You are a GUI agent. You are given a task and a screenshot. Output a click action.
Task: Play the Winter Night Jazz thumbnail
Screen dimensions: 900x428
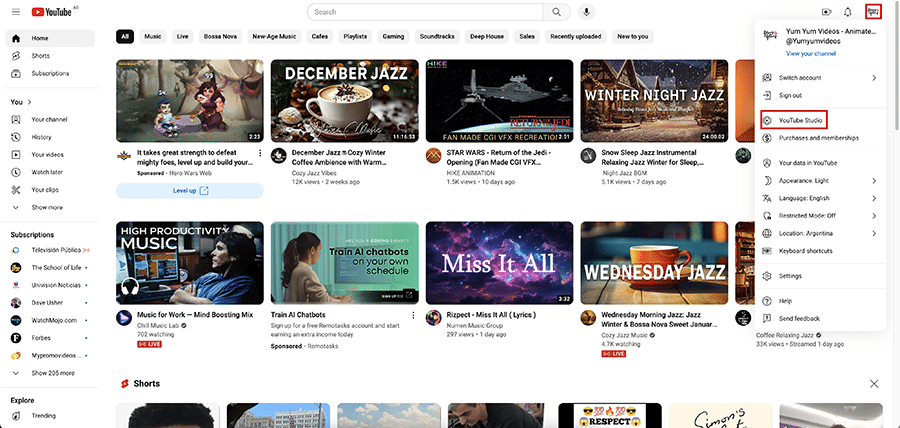pyautogui.click(x=654, y=101)
